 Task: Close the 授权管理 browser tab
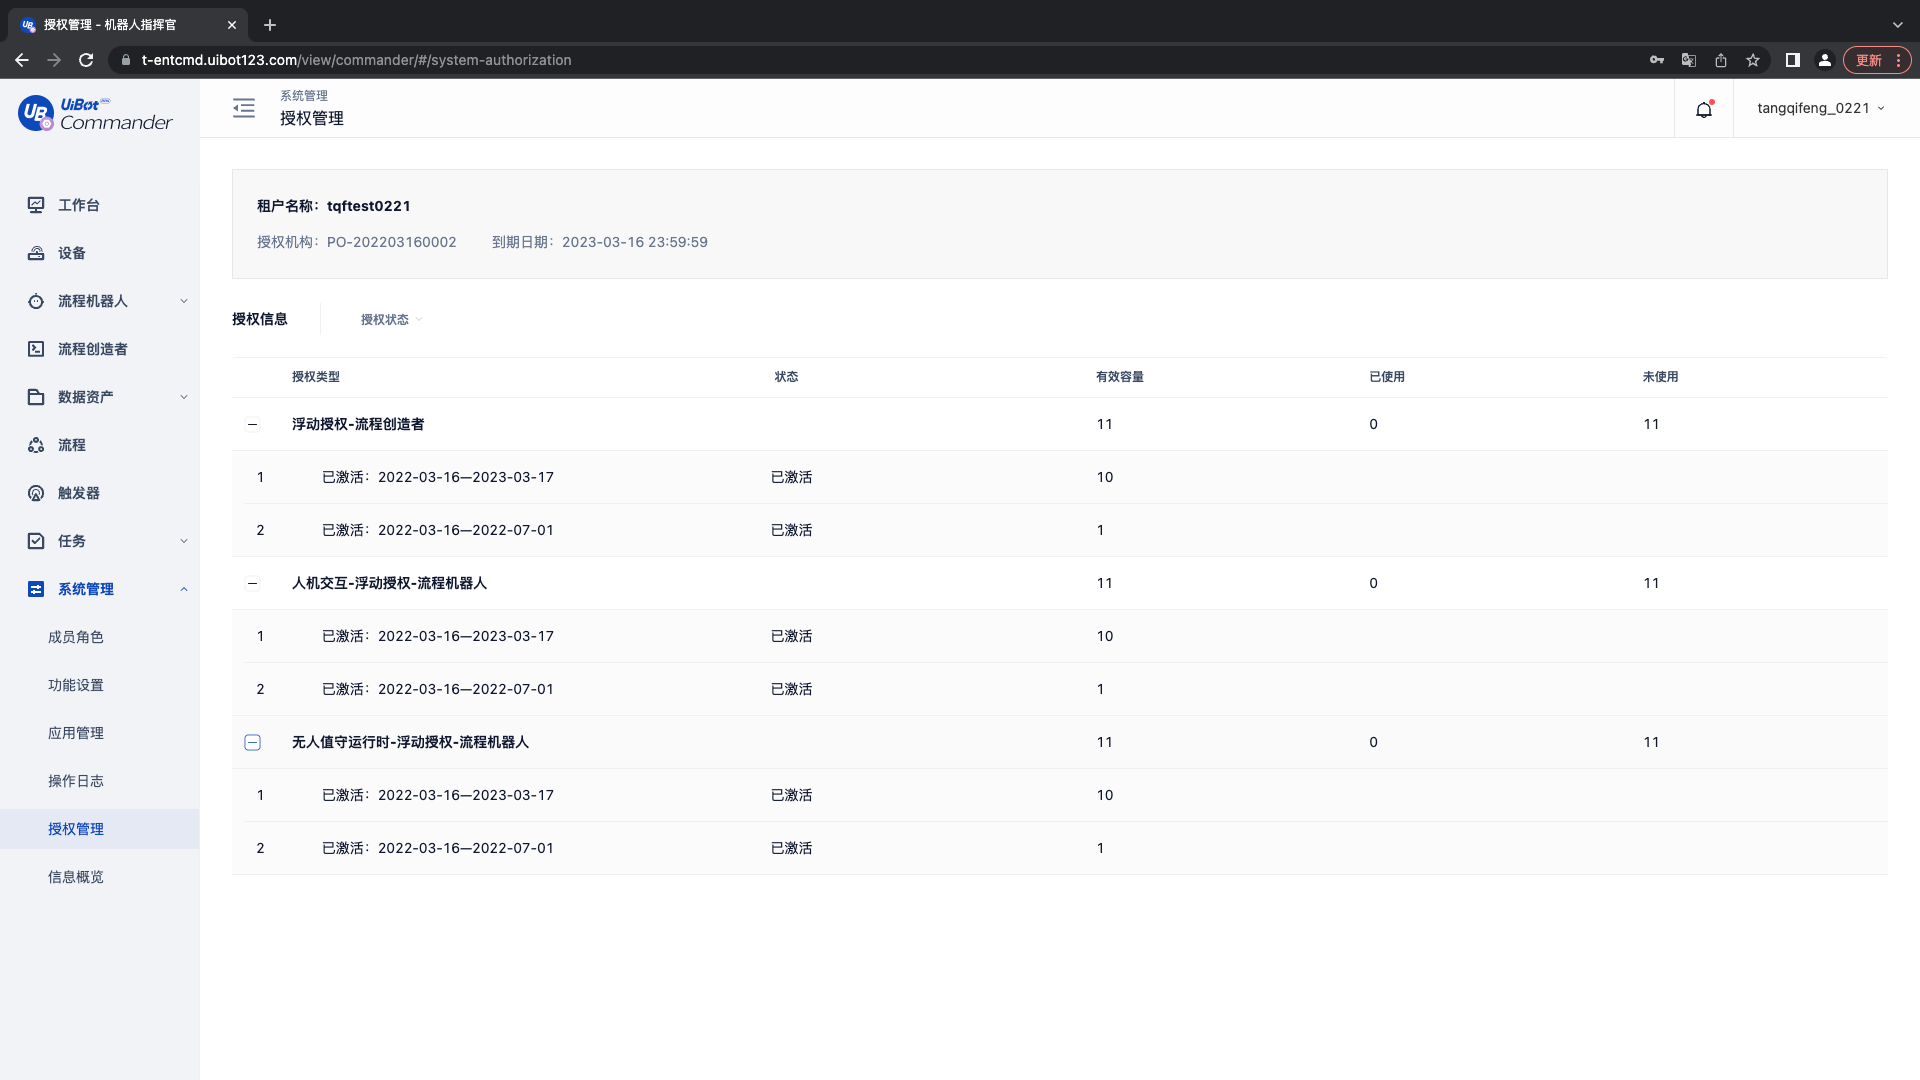click(232, 25)
